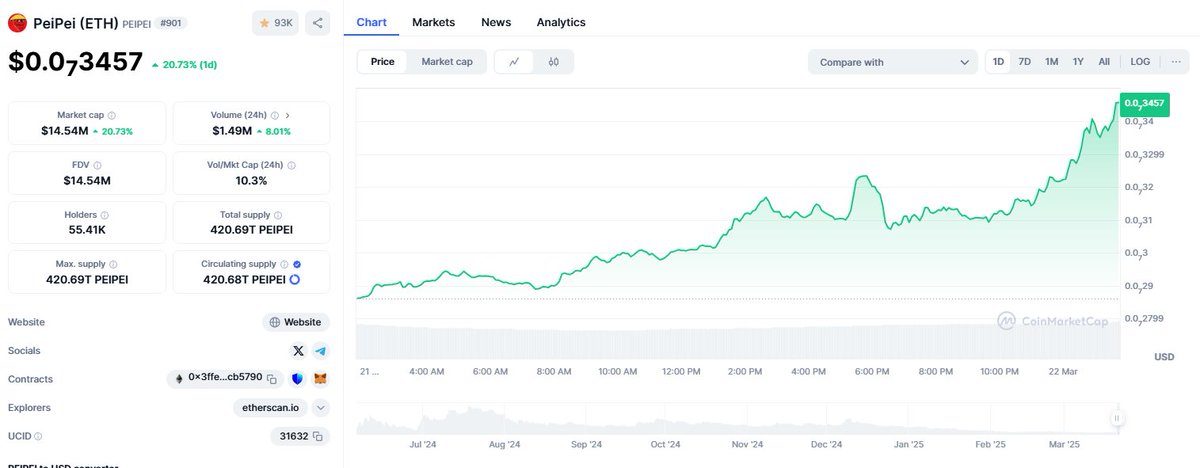Set chart range to 7D

coord(1025,62)
